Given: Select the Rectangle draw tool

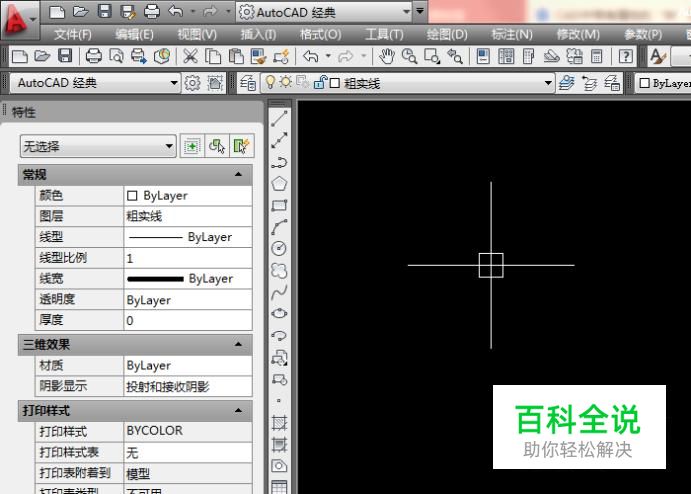Looking at the screenshot, I should click(280, 205).
